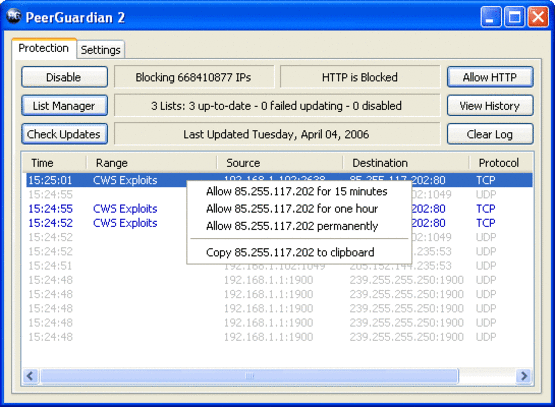
Task: Choose Allow 85.255.117.202 for 15 minutes
Action: 297,191
